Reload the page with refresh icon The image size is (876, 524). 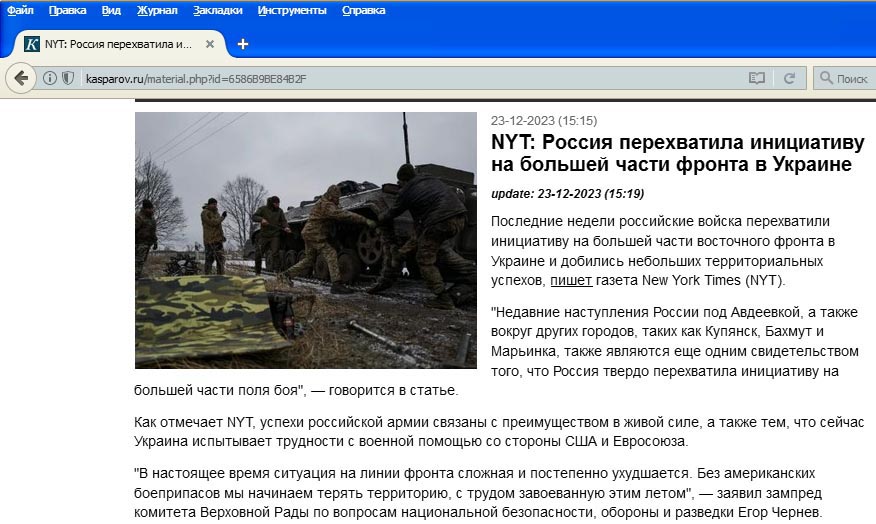click(x=789, y=78)
